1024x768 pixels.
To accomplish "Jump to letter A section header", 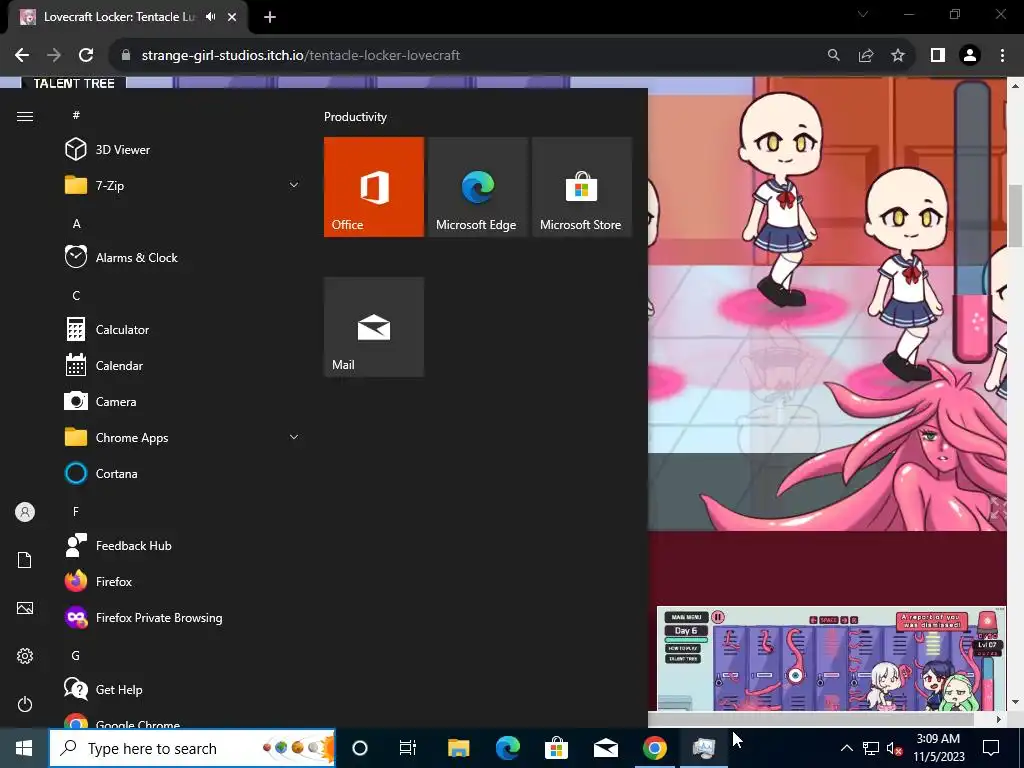I will [x=76, y=223].
